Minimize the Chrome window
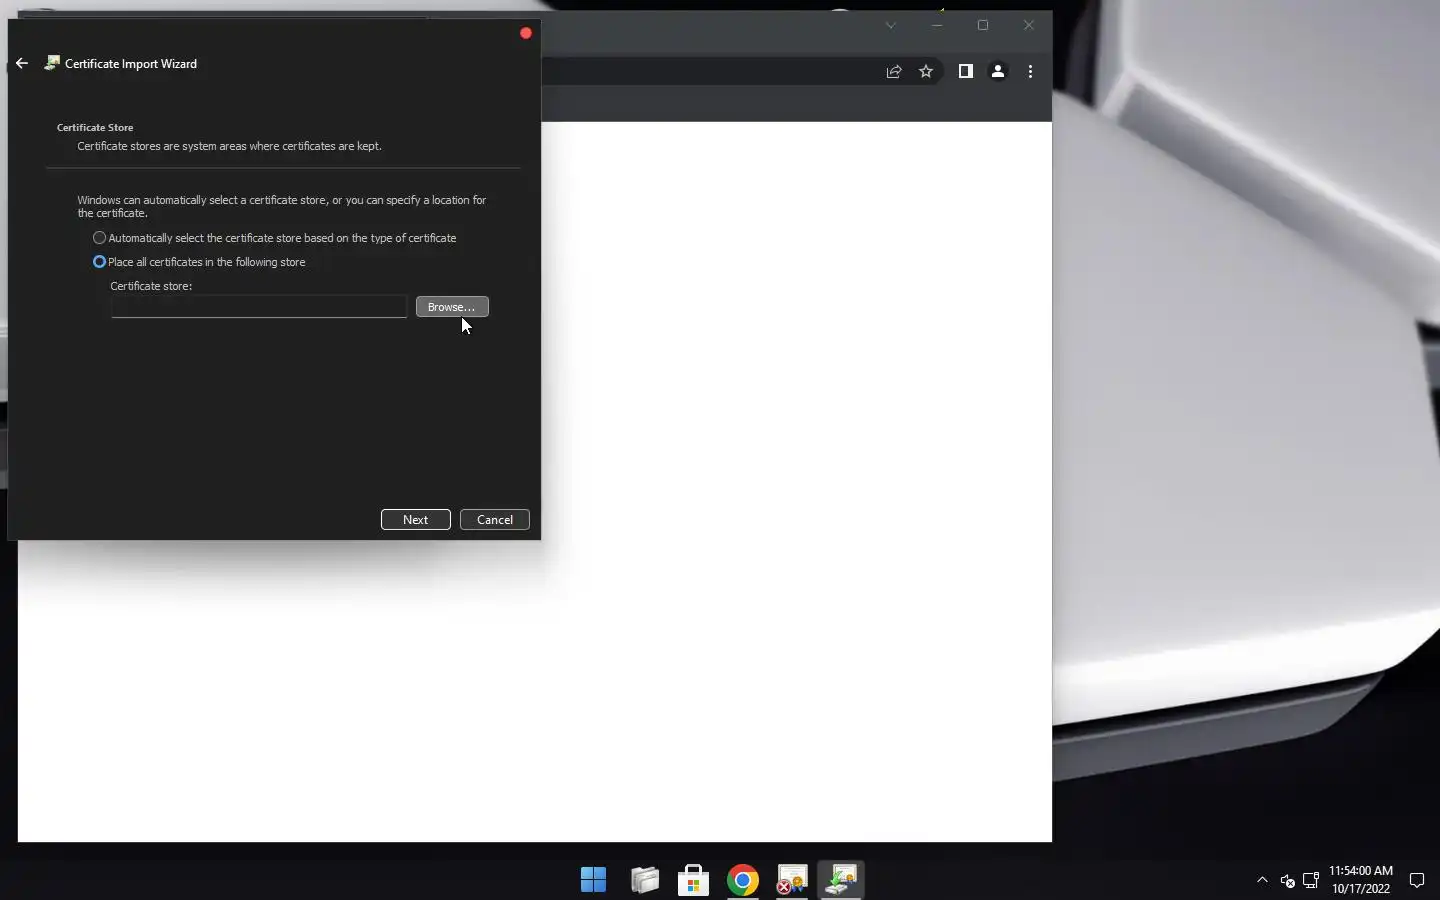1440x900 pixels. coord(937,25)
